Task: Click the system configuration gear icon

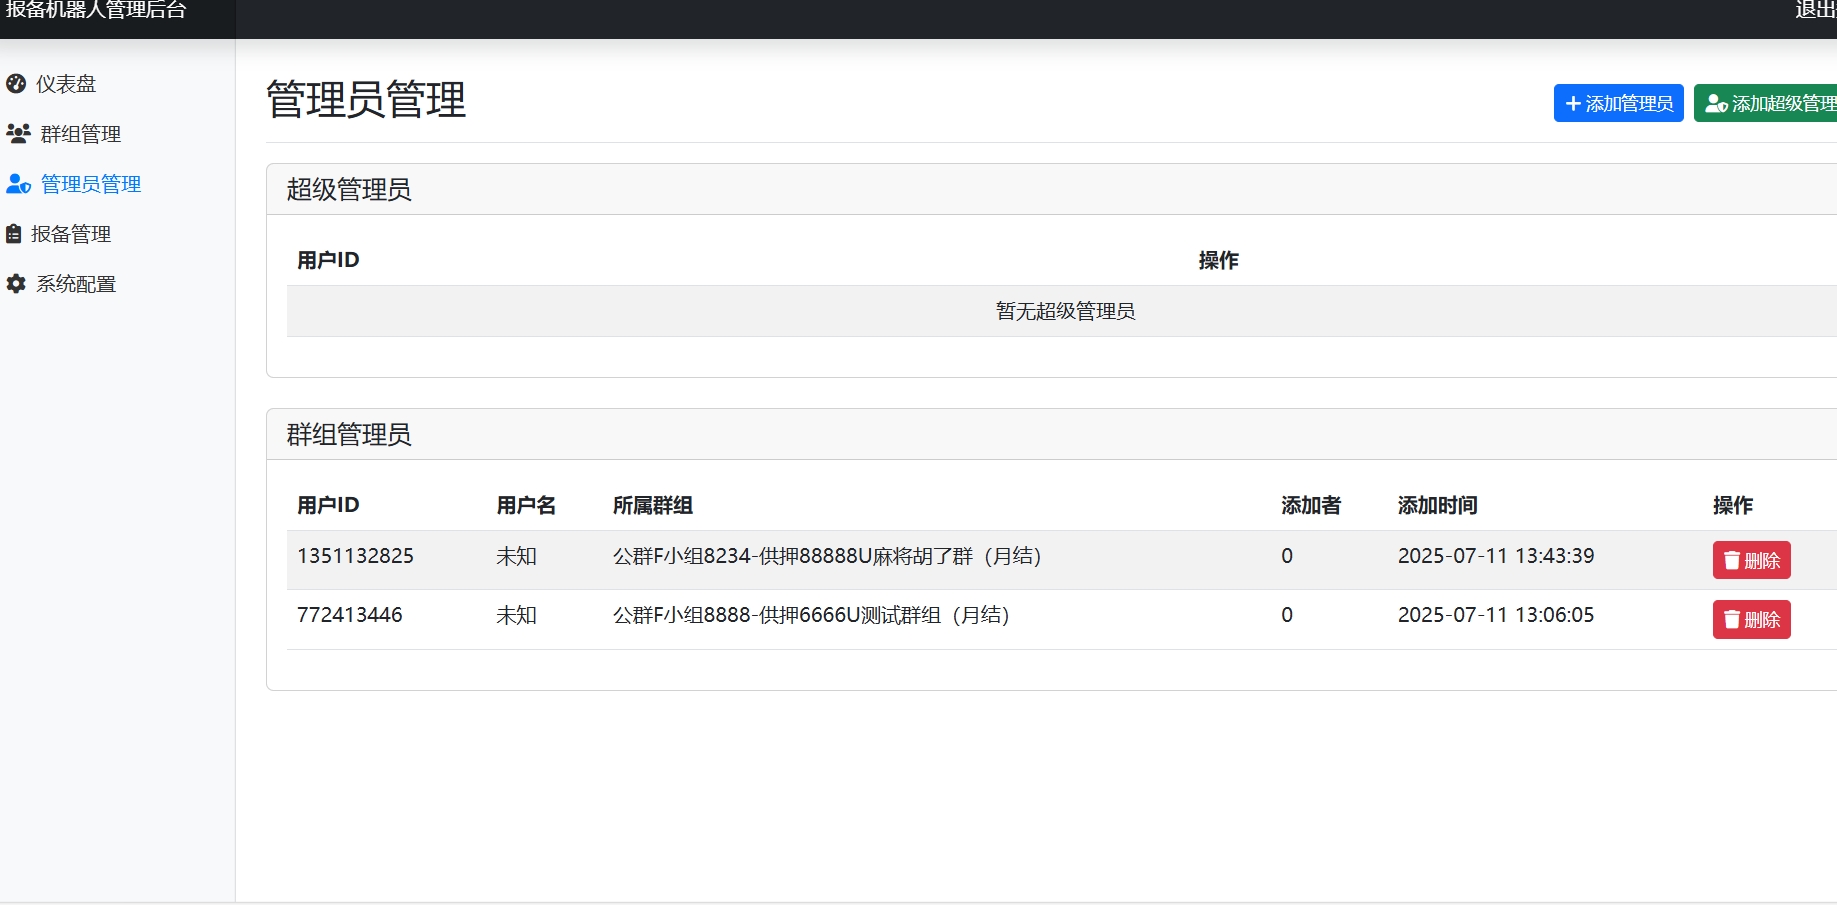Action: [x=16, y=284]
